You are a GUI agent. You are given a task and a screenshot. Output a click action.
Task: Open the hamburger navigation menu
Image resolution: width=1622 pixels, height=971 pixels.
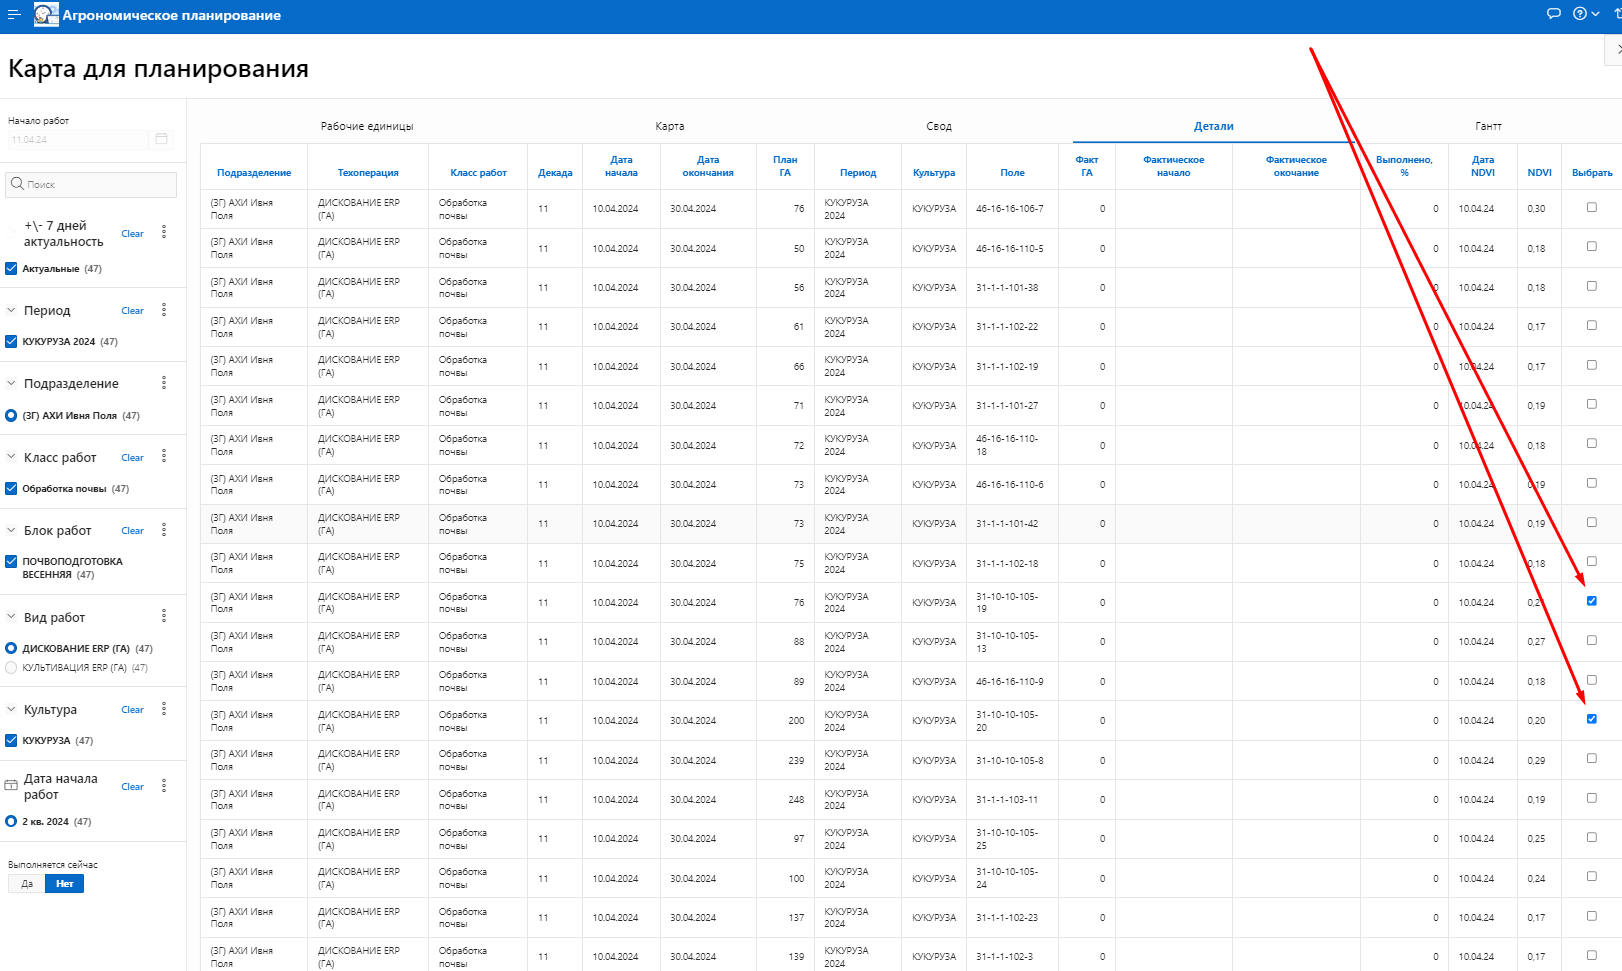point(14,15)
